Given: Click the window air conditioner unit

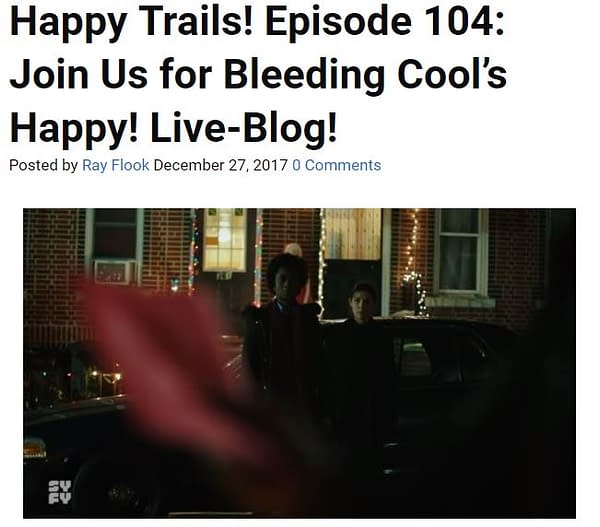Looking at the screenshot, I should 114,272.
